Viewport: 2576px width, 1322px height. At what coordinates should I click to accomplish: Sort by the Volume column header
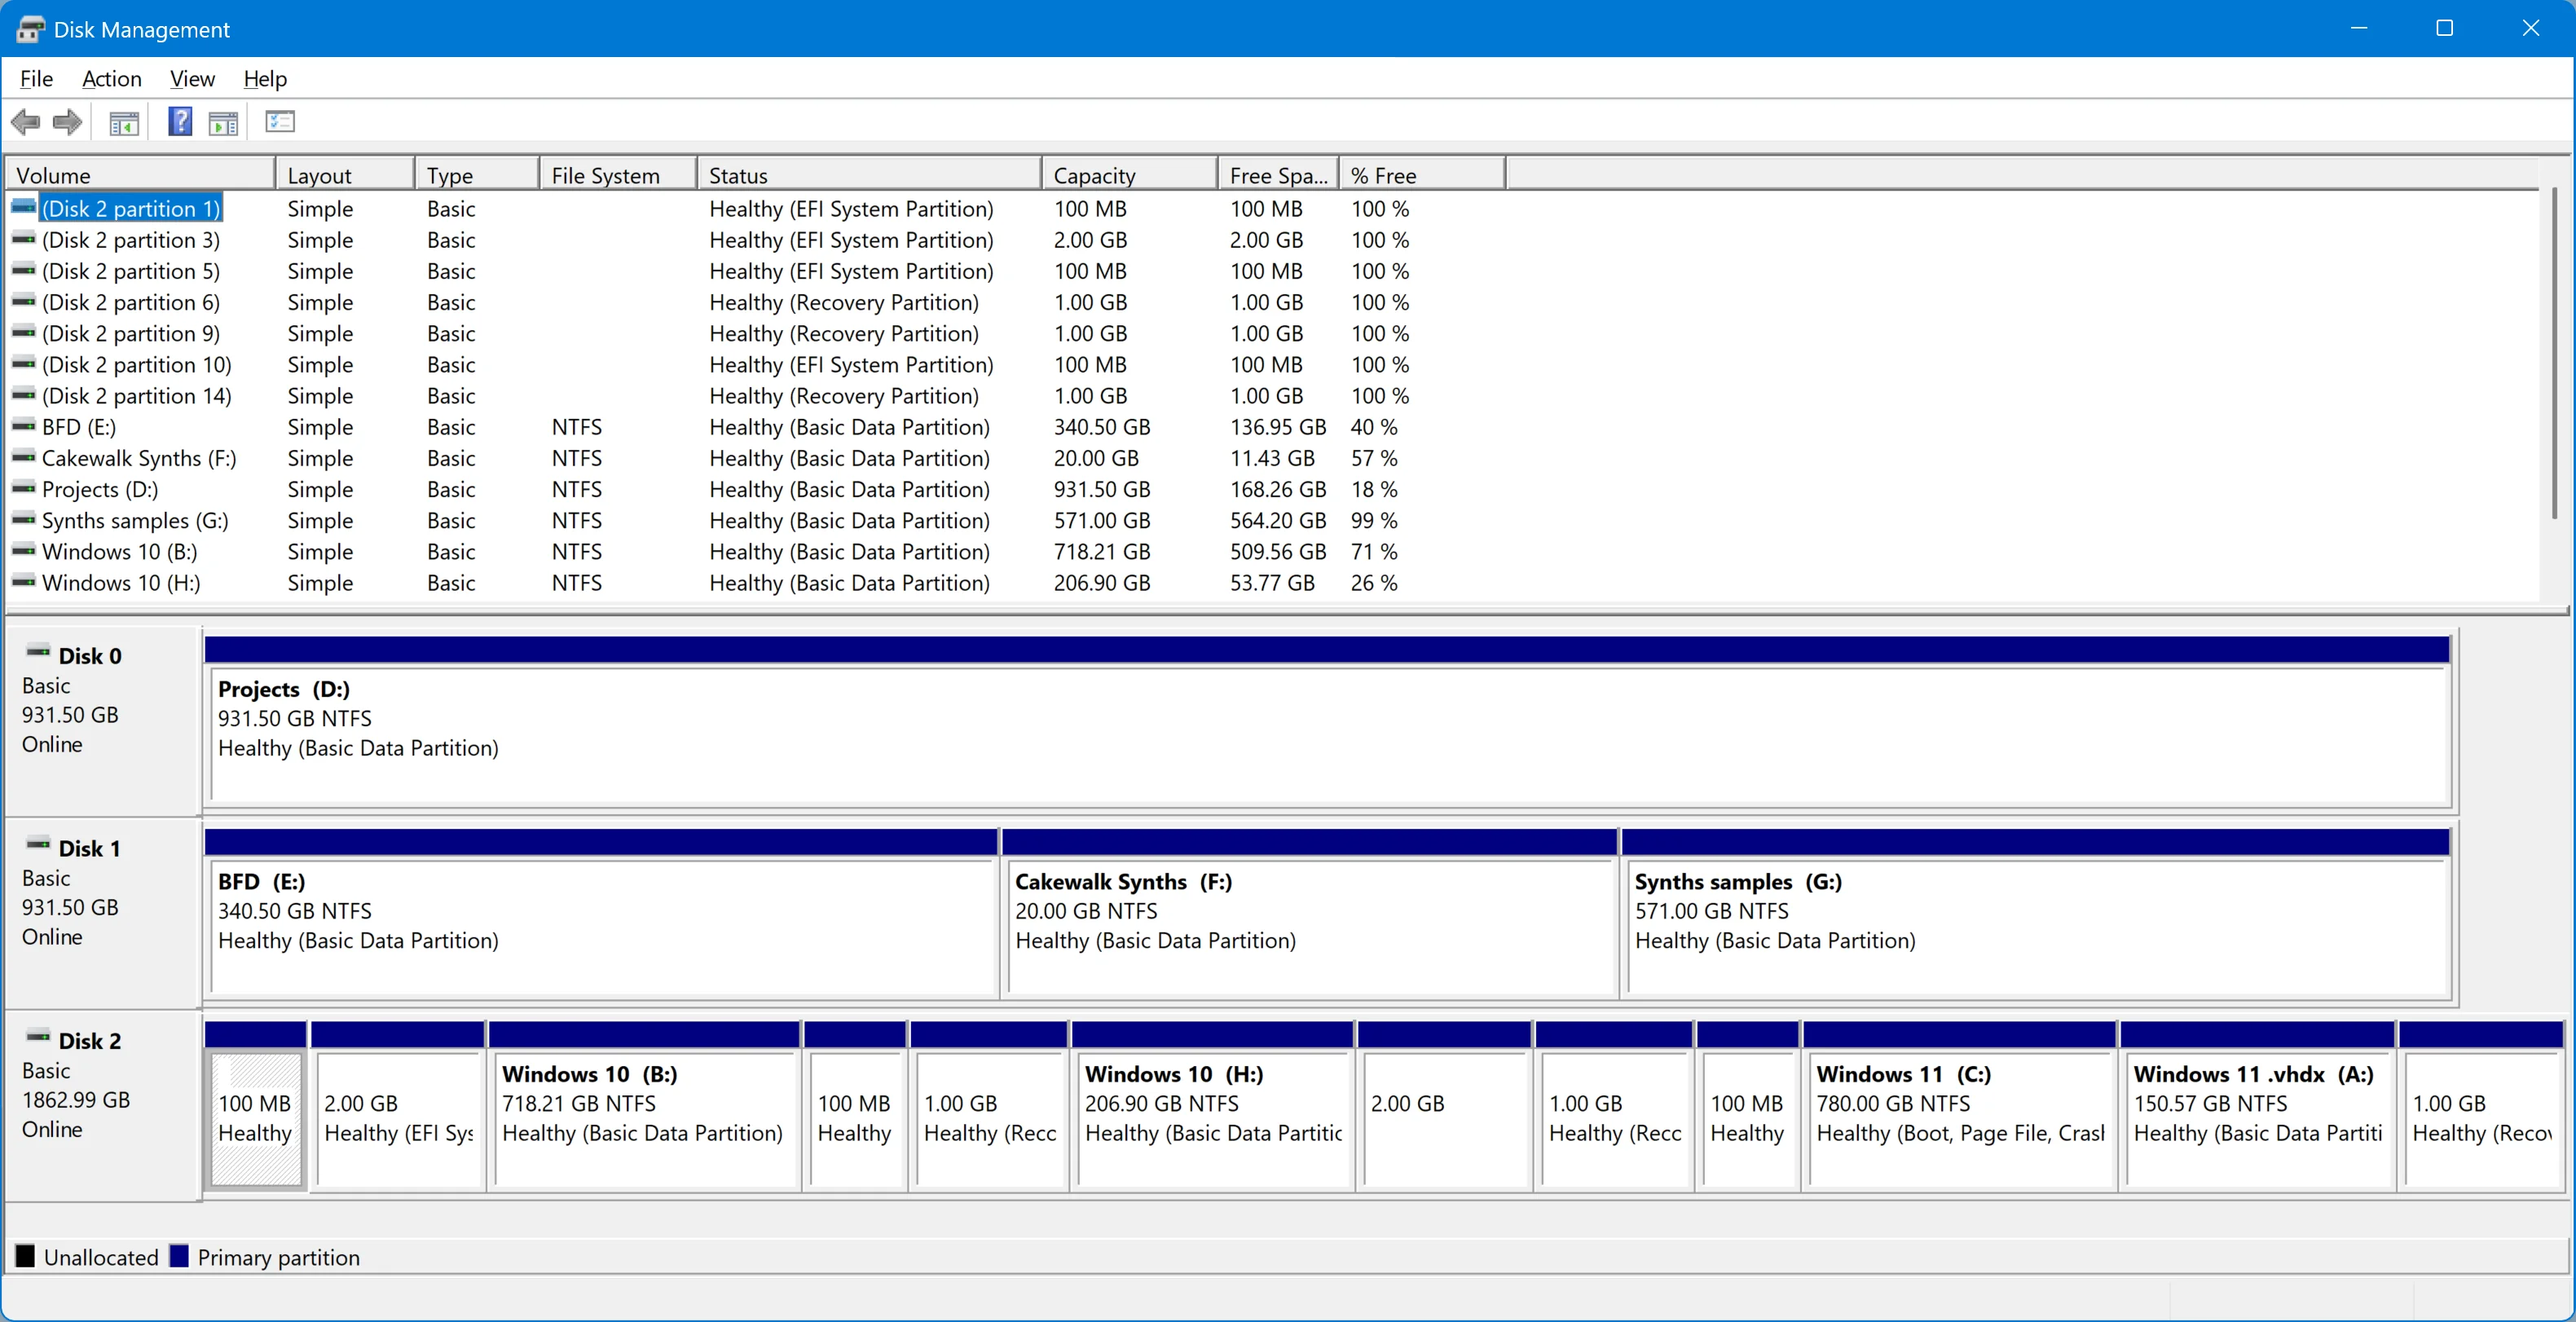pos(141,175)
